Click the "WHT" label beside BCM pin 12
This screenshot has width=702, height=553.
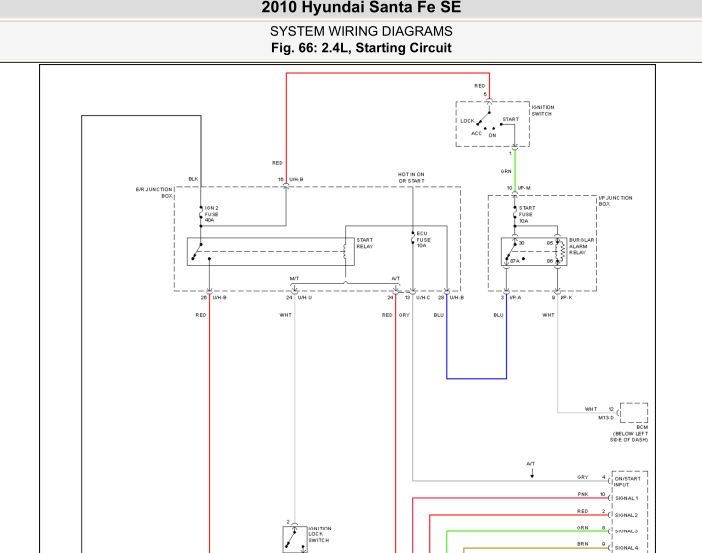pyautogui.click(x=591, y=409)
